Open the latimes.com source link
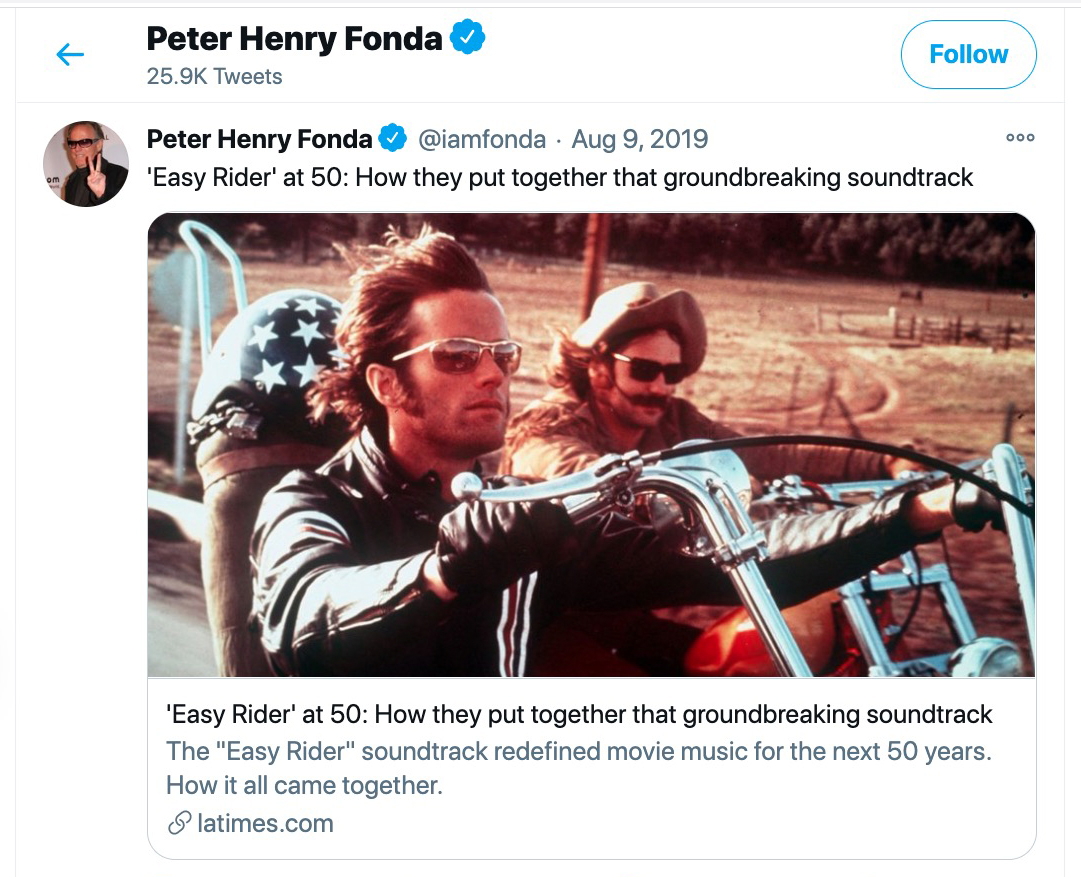 (x=265, y=824)
